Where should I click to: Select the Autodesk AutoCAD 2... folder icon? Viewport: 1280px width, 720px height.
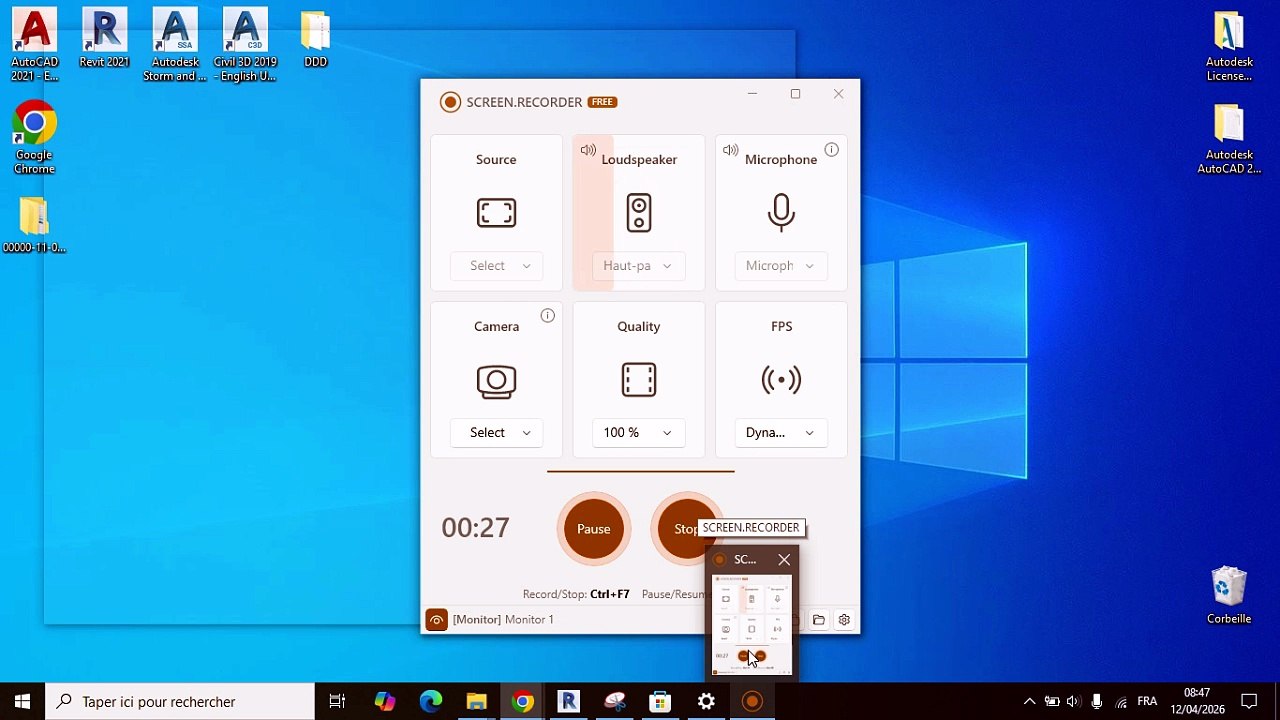1229,138
